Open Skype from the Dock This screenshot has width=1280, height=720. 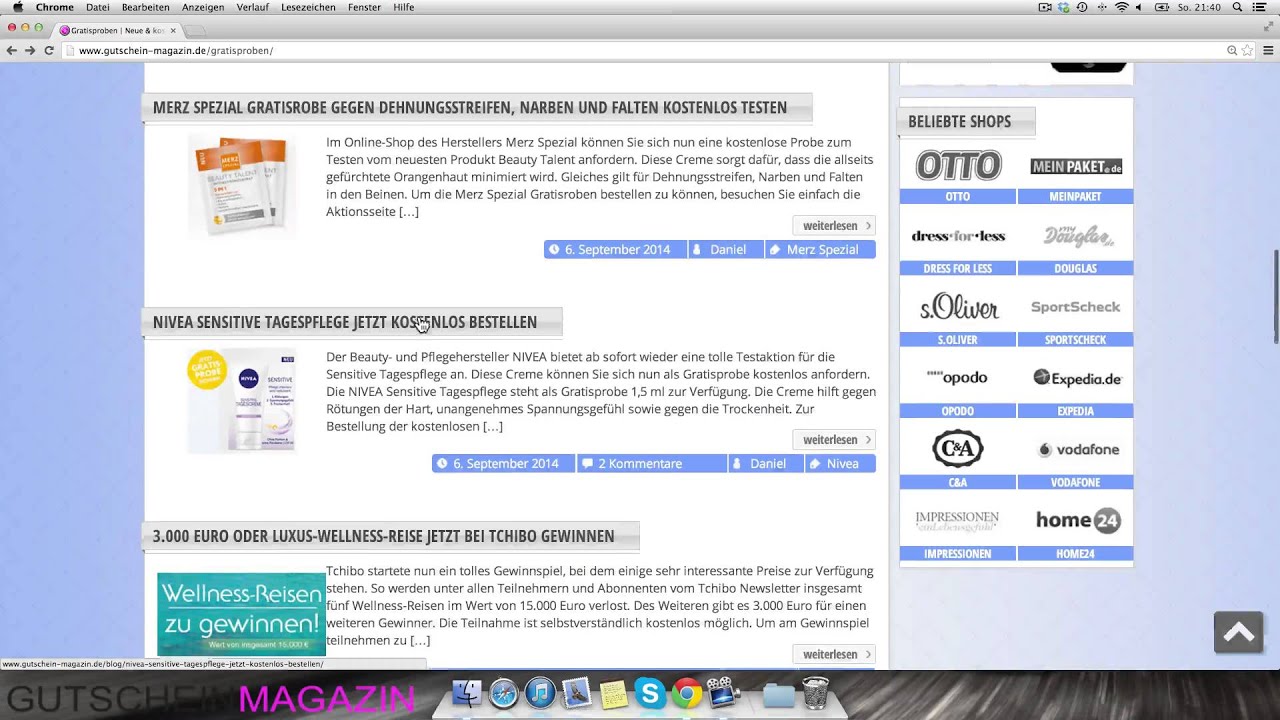(650, 693)
